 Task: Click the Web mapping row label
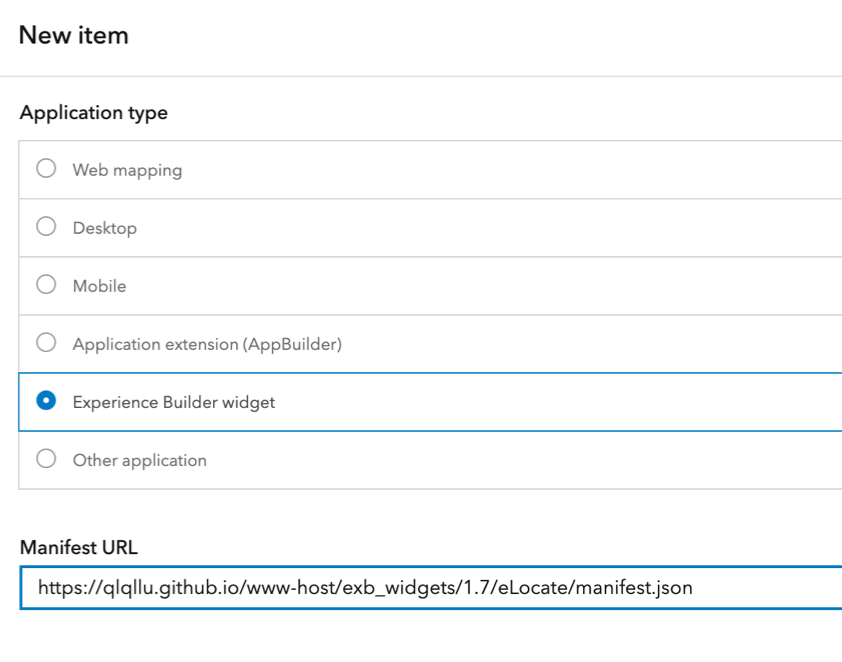click(x=125, y=170)
